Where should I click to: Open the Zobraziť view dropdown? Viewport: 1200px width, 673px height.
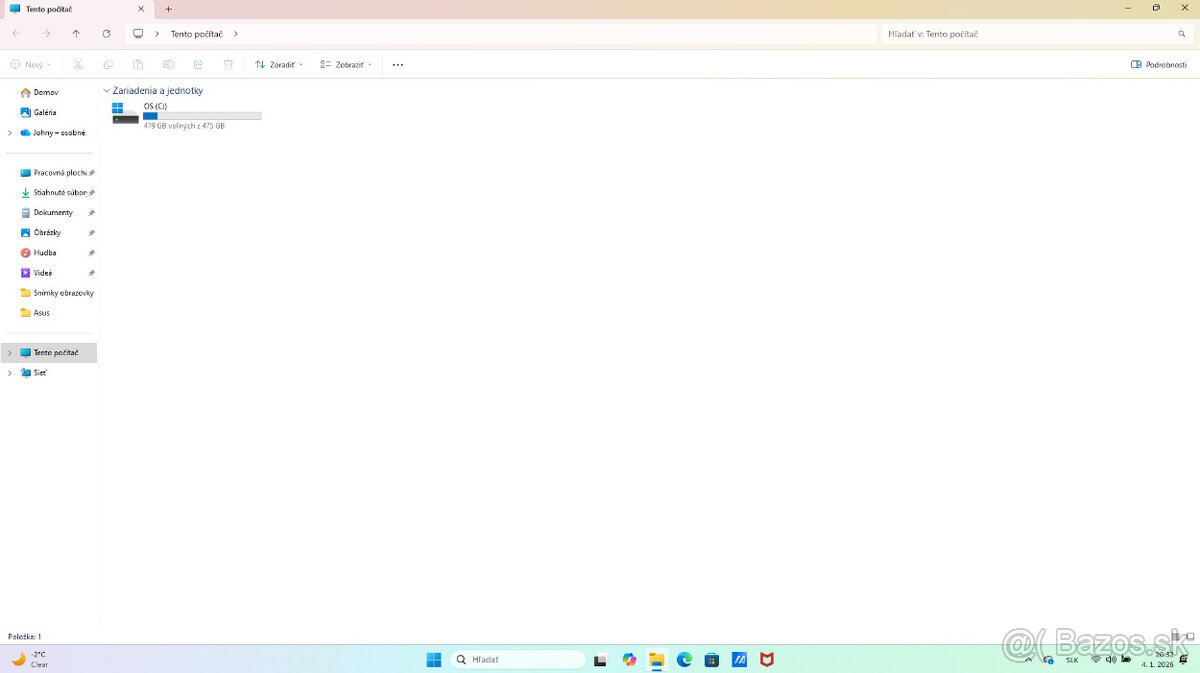click(346, 65)
